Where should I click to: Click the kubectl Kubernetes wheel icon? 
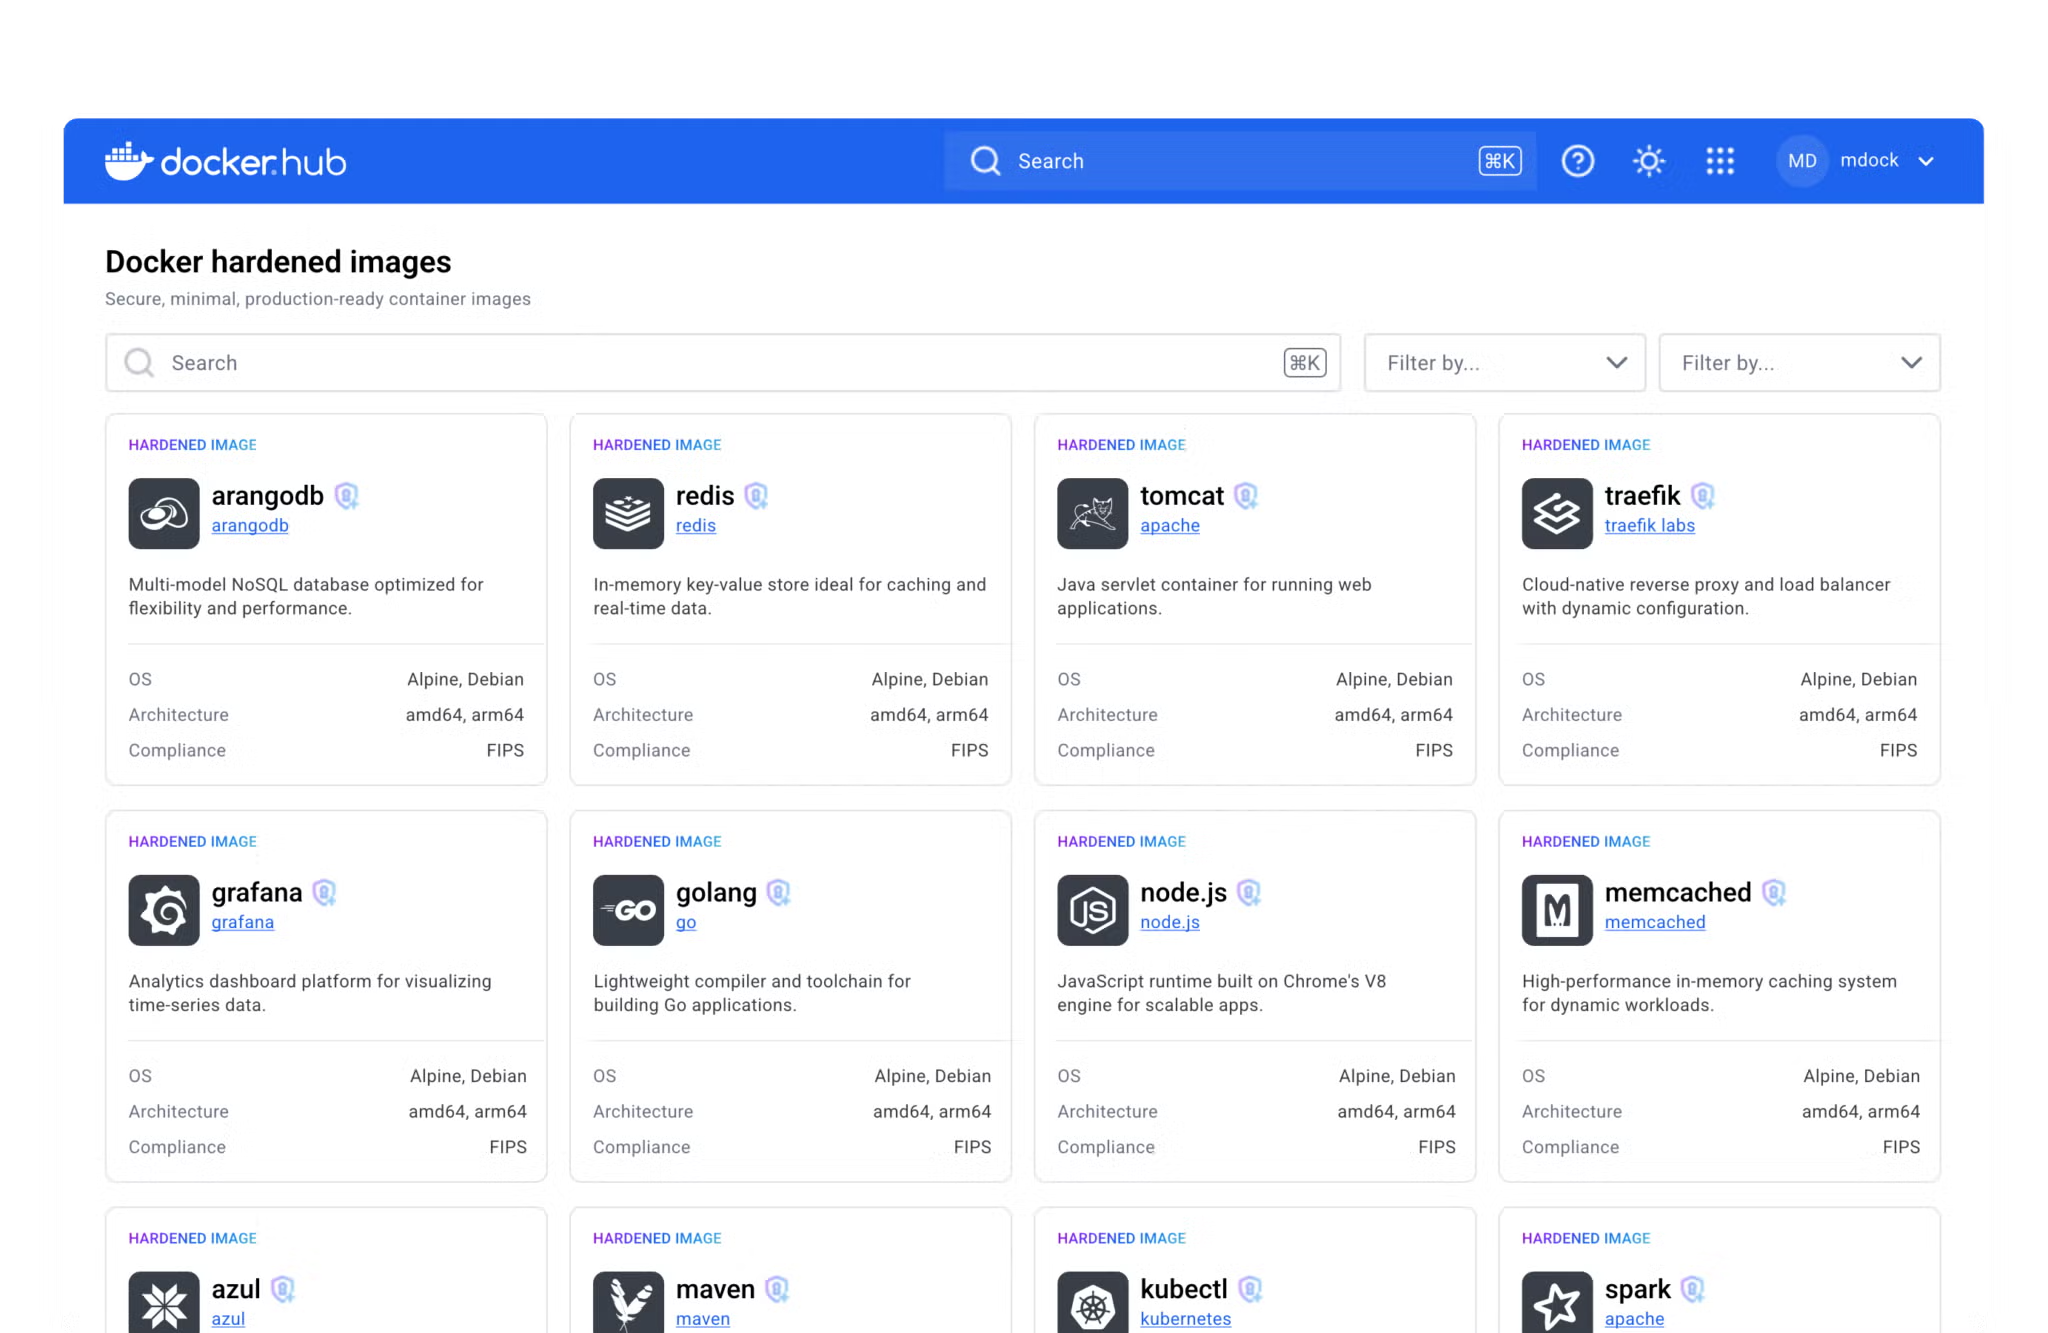1092,1301
